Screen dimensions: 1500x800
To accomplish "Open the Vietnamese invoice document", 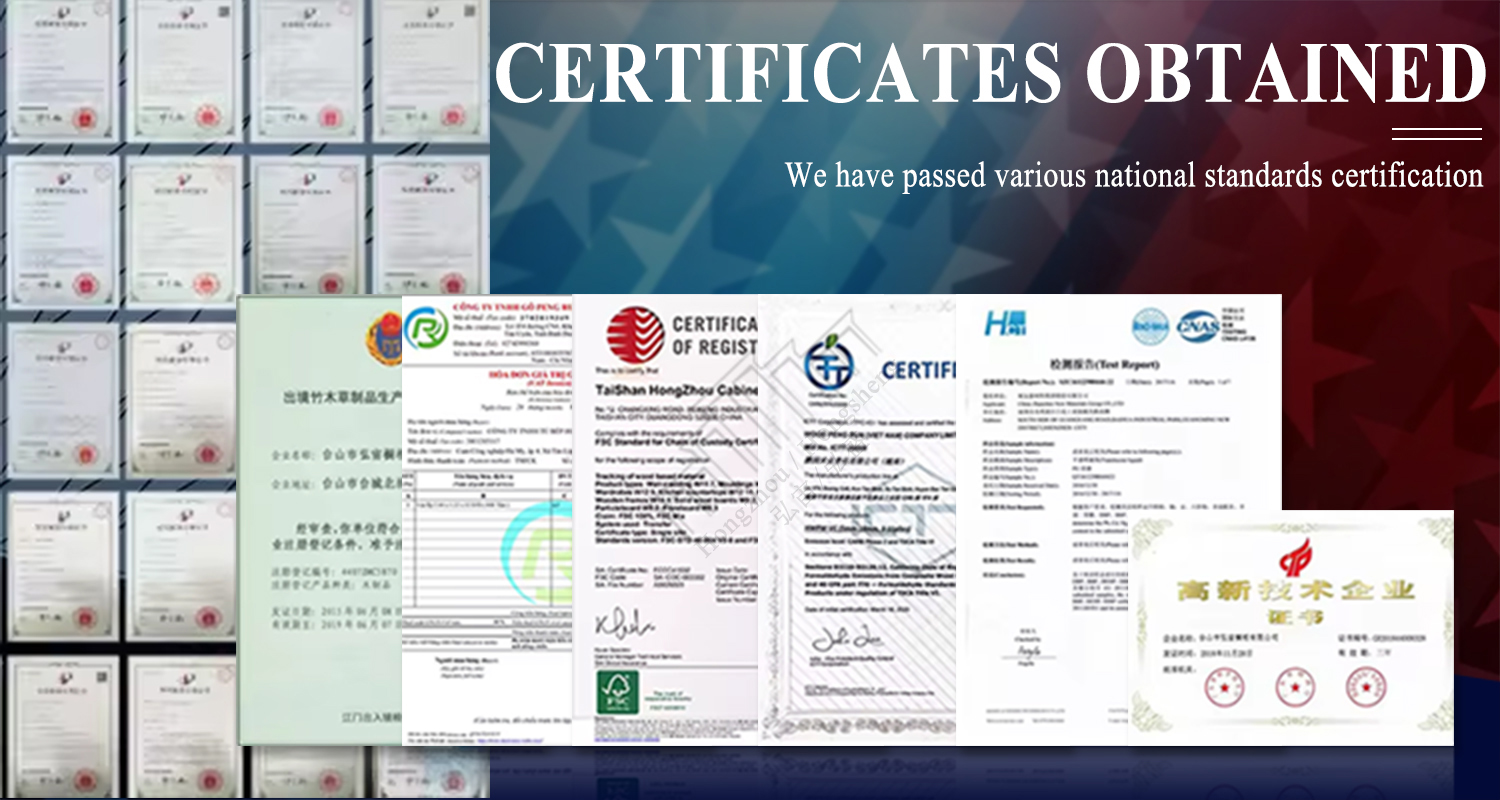I will (487, 520).
